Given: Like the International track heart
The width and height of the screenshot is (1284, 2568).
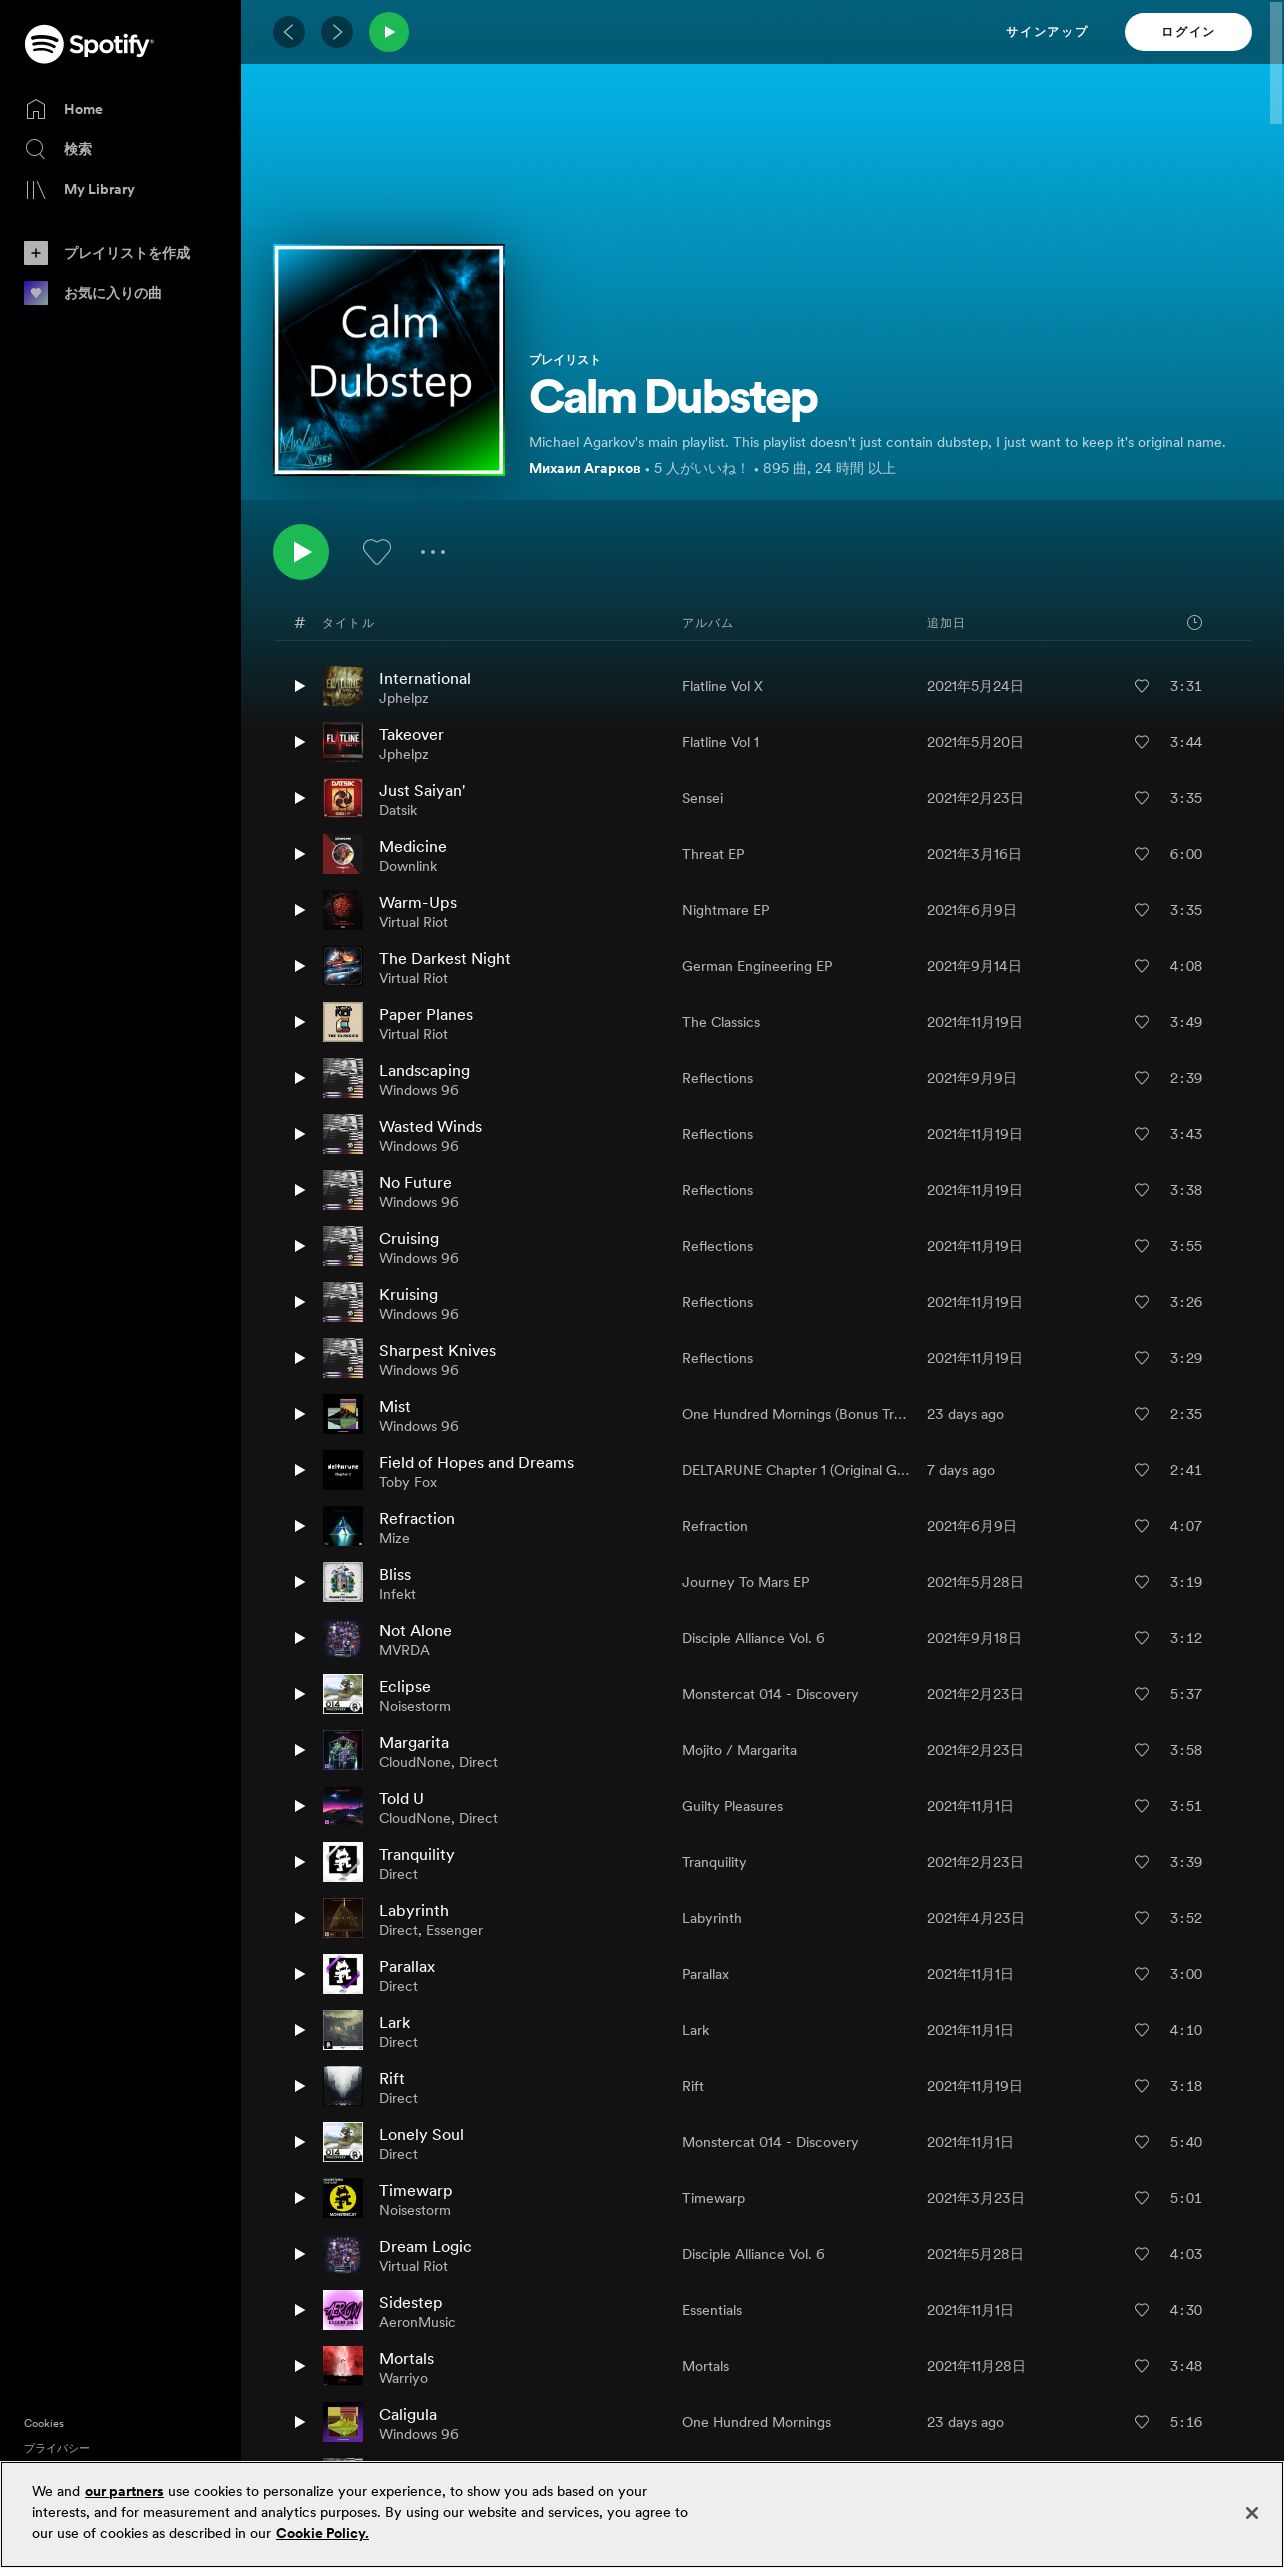Looking at the screenshot, I should click(x=1142, y=686).
